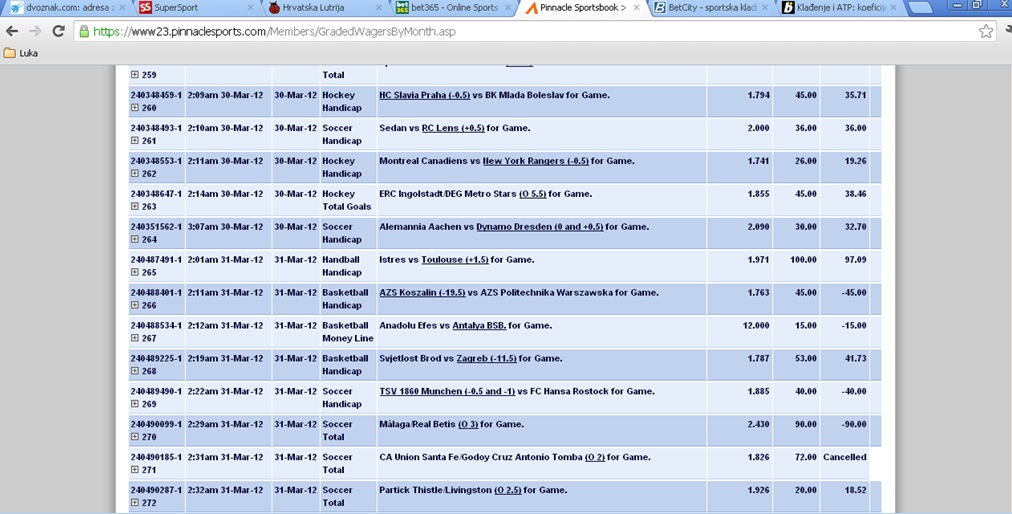Expand wager row 264 details

coord(135,239)
